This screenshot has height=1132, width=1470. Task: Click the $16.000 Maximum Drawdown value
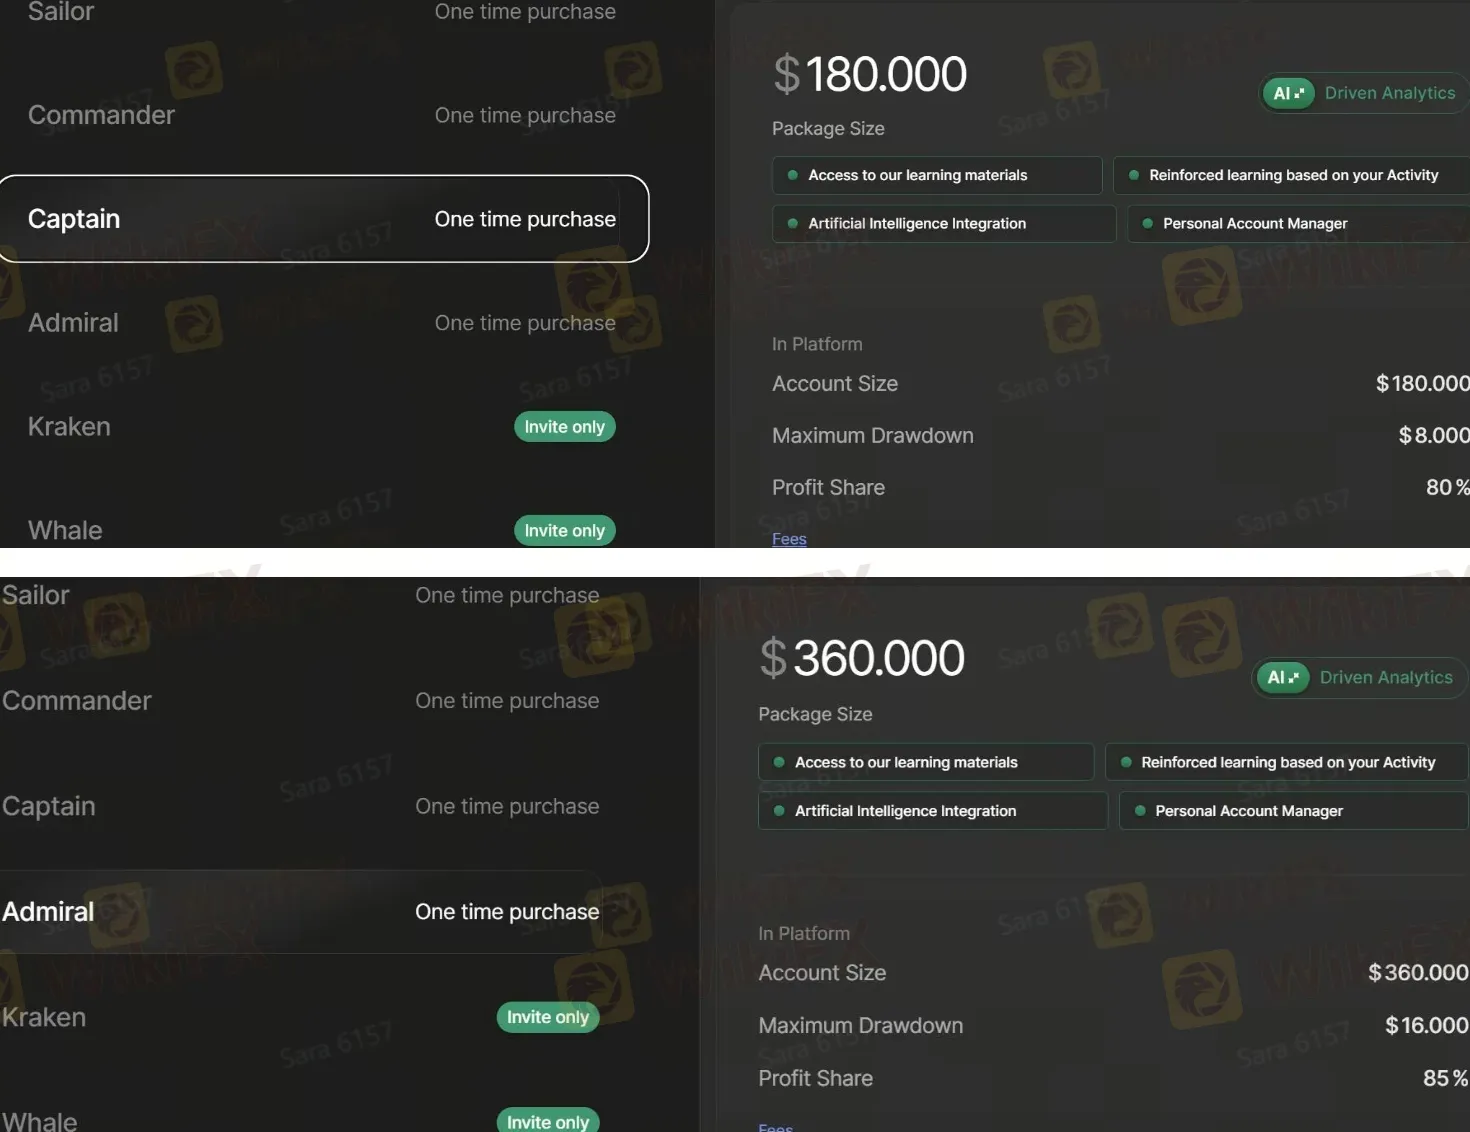pos(1427,1025)
